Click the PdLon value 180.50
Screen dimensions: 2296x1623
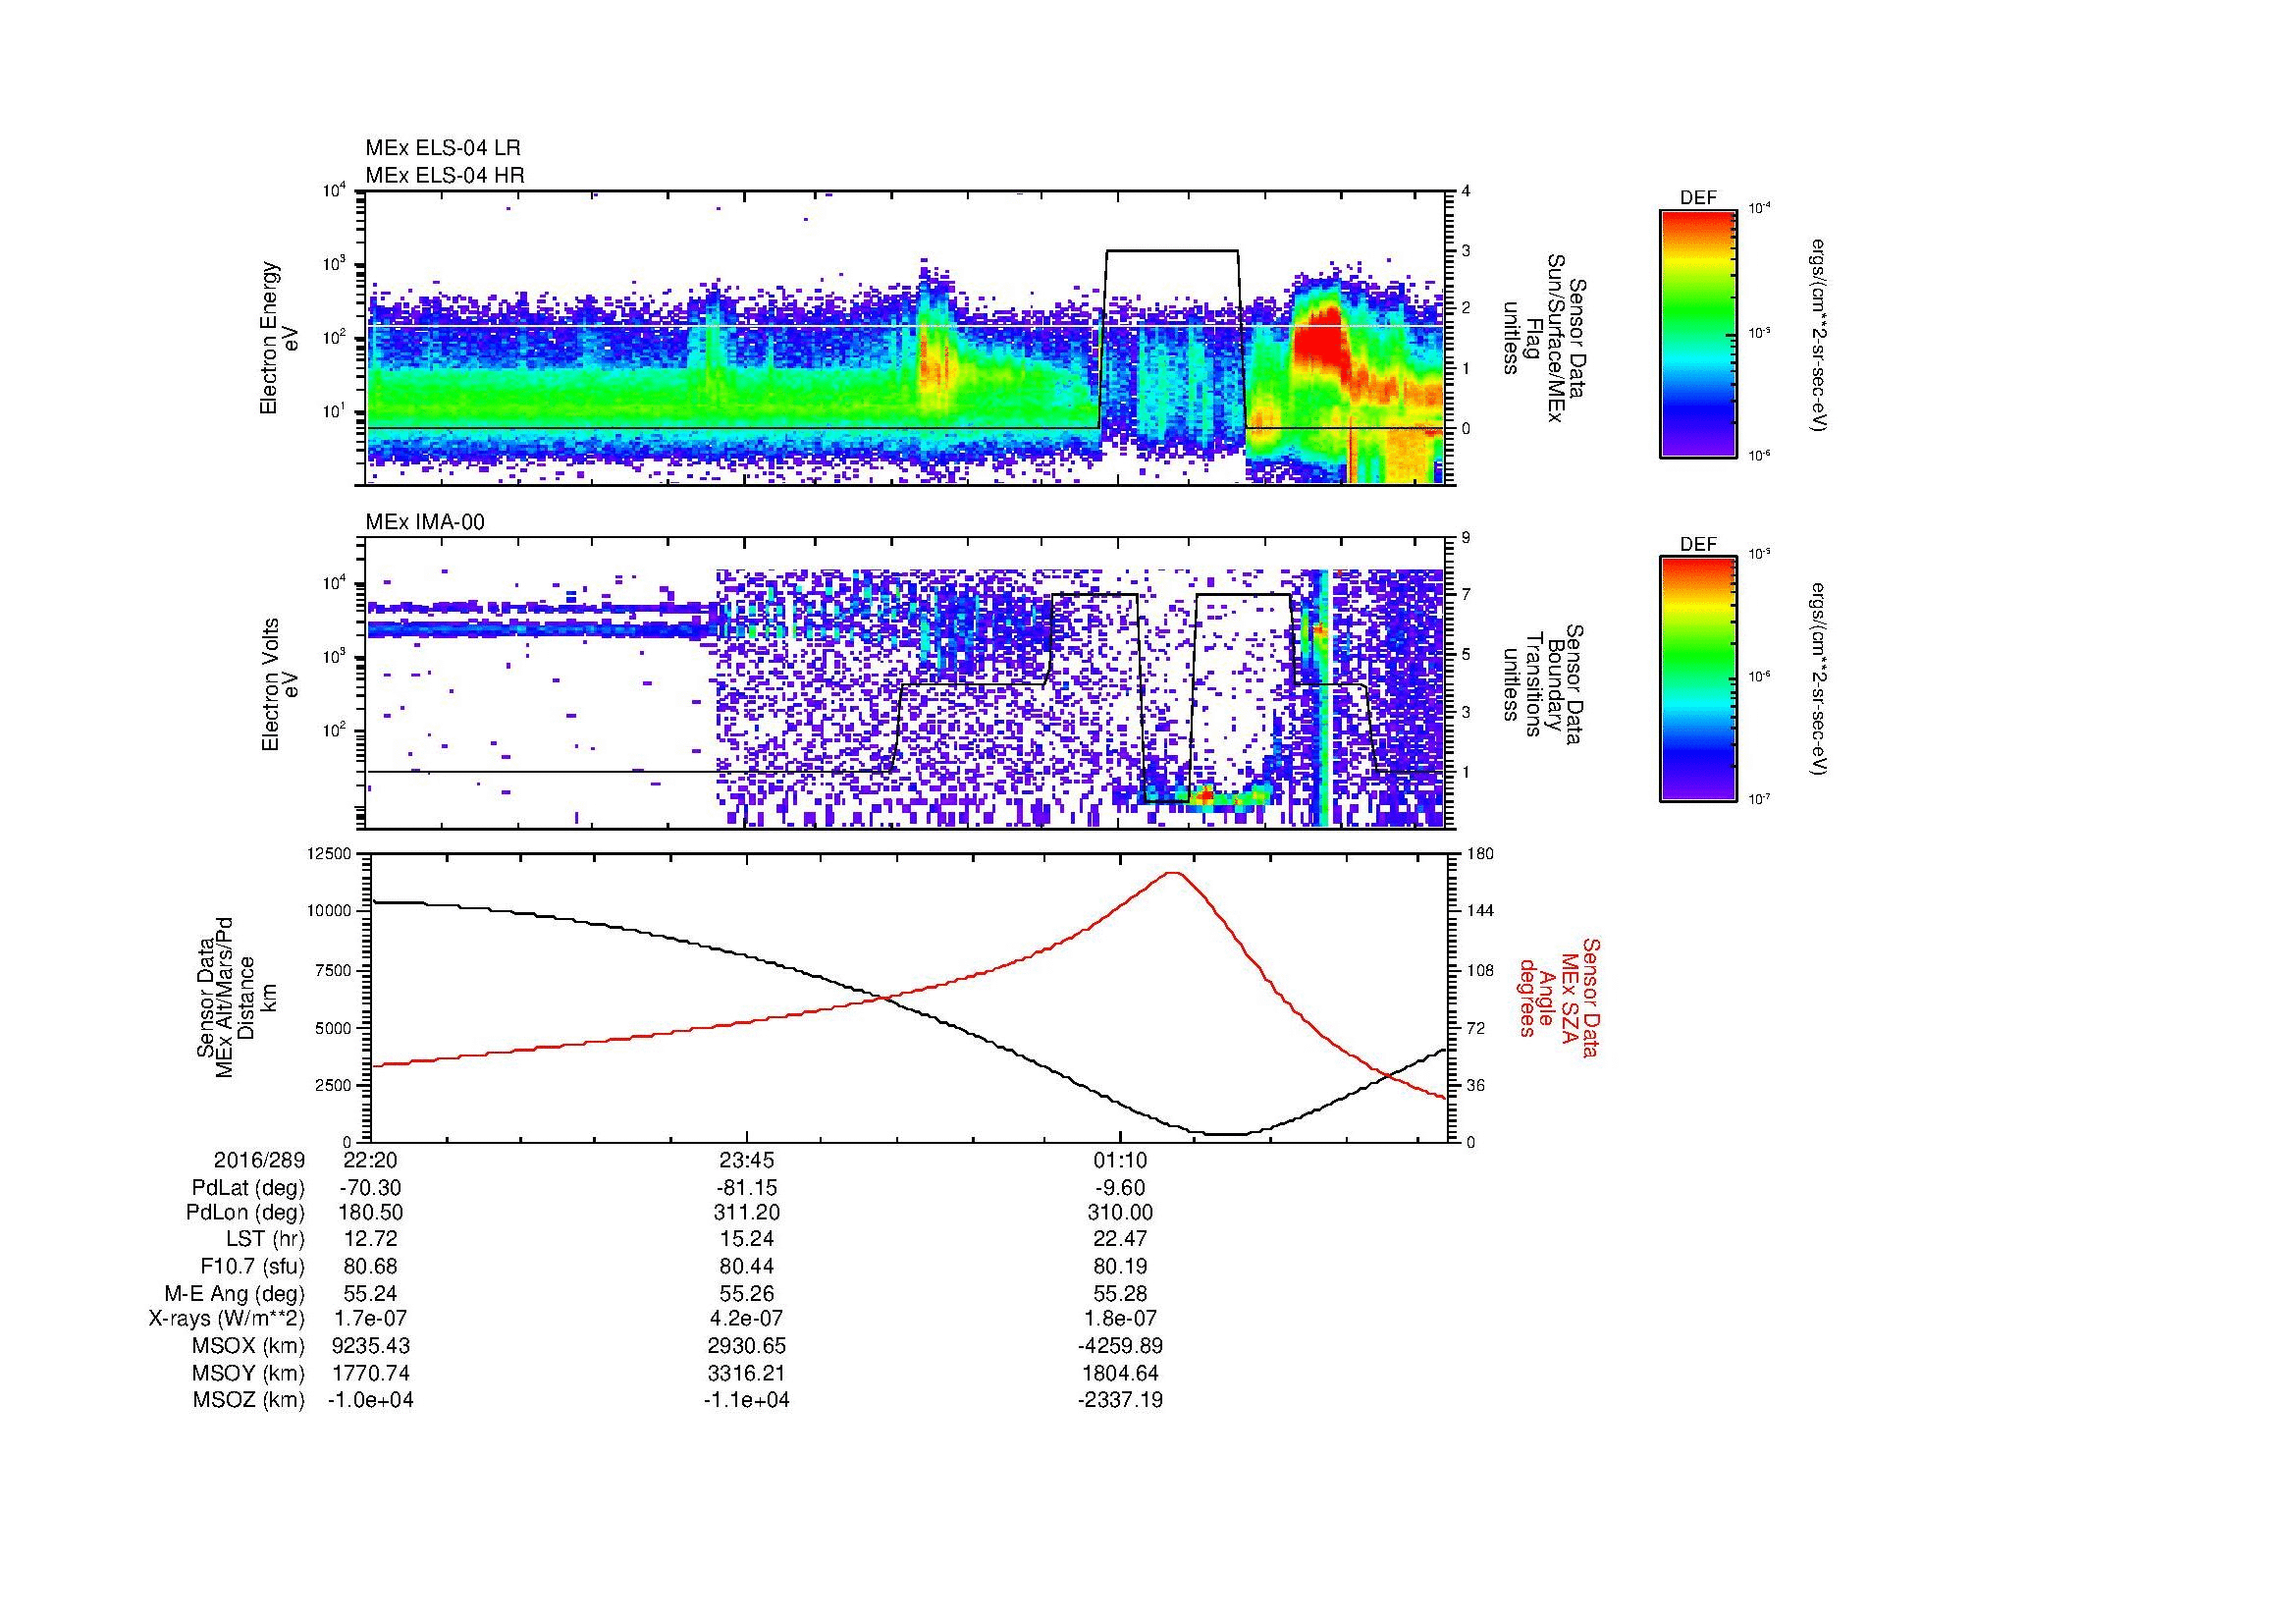tap(371, 1213)
